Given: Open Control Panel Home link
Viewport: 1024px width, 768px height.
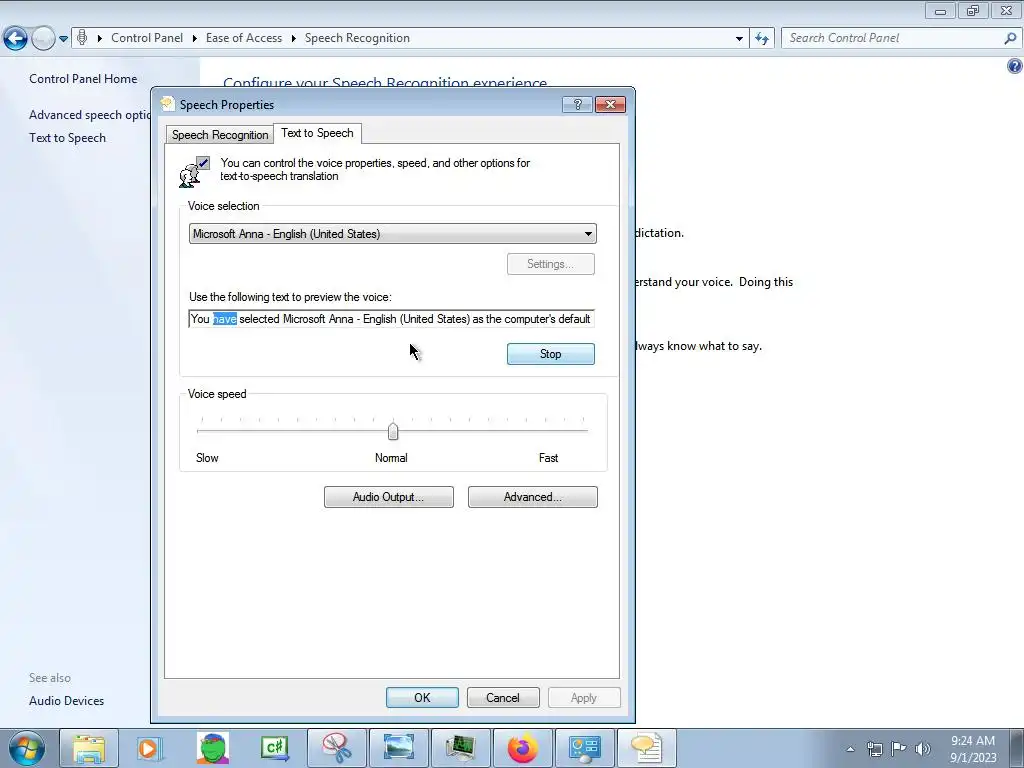Looking at the screenshot, I should click(x=83, y=78).
